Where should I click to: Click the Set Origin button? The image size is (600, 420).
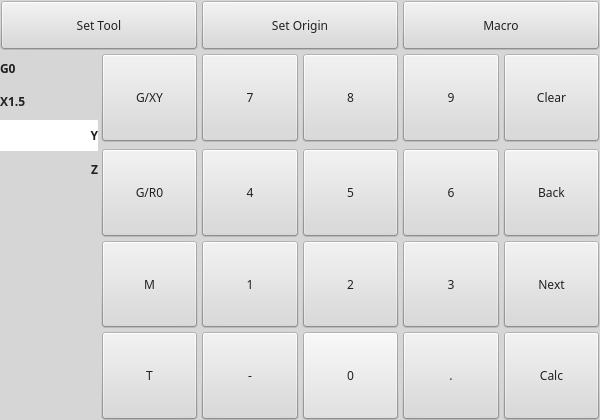(300, 25)
